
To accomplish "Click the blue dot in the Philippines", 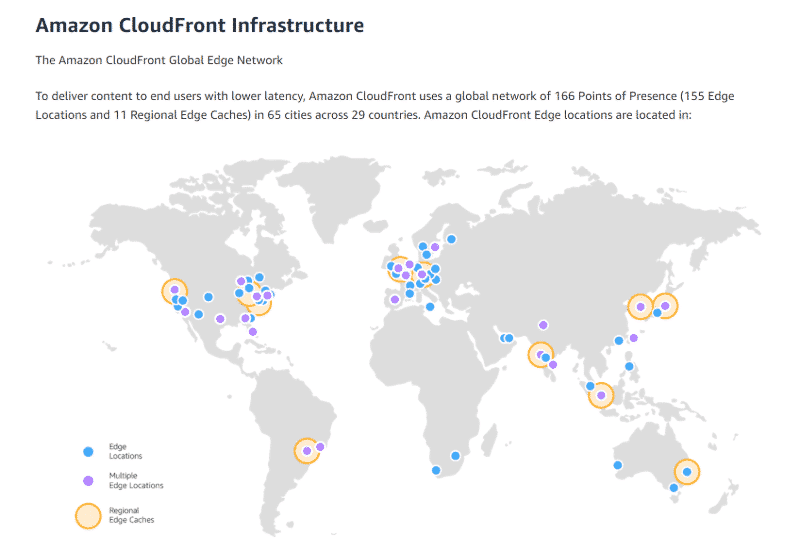I will 629,366.
